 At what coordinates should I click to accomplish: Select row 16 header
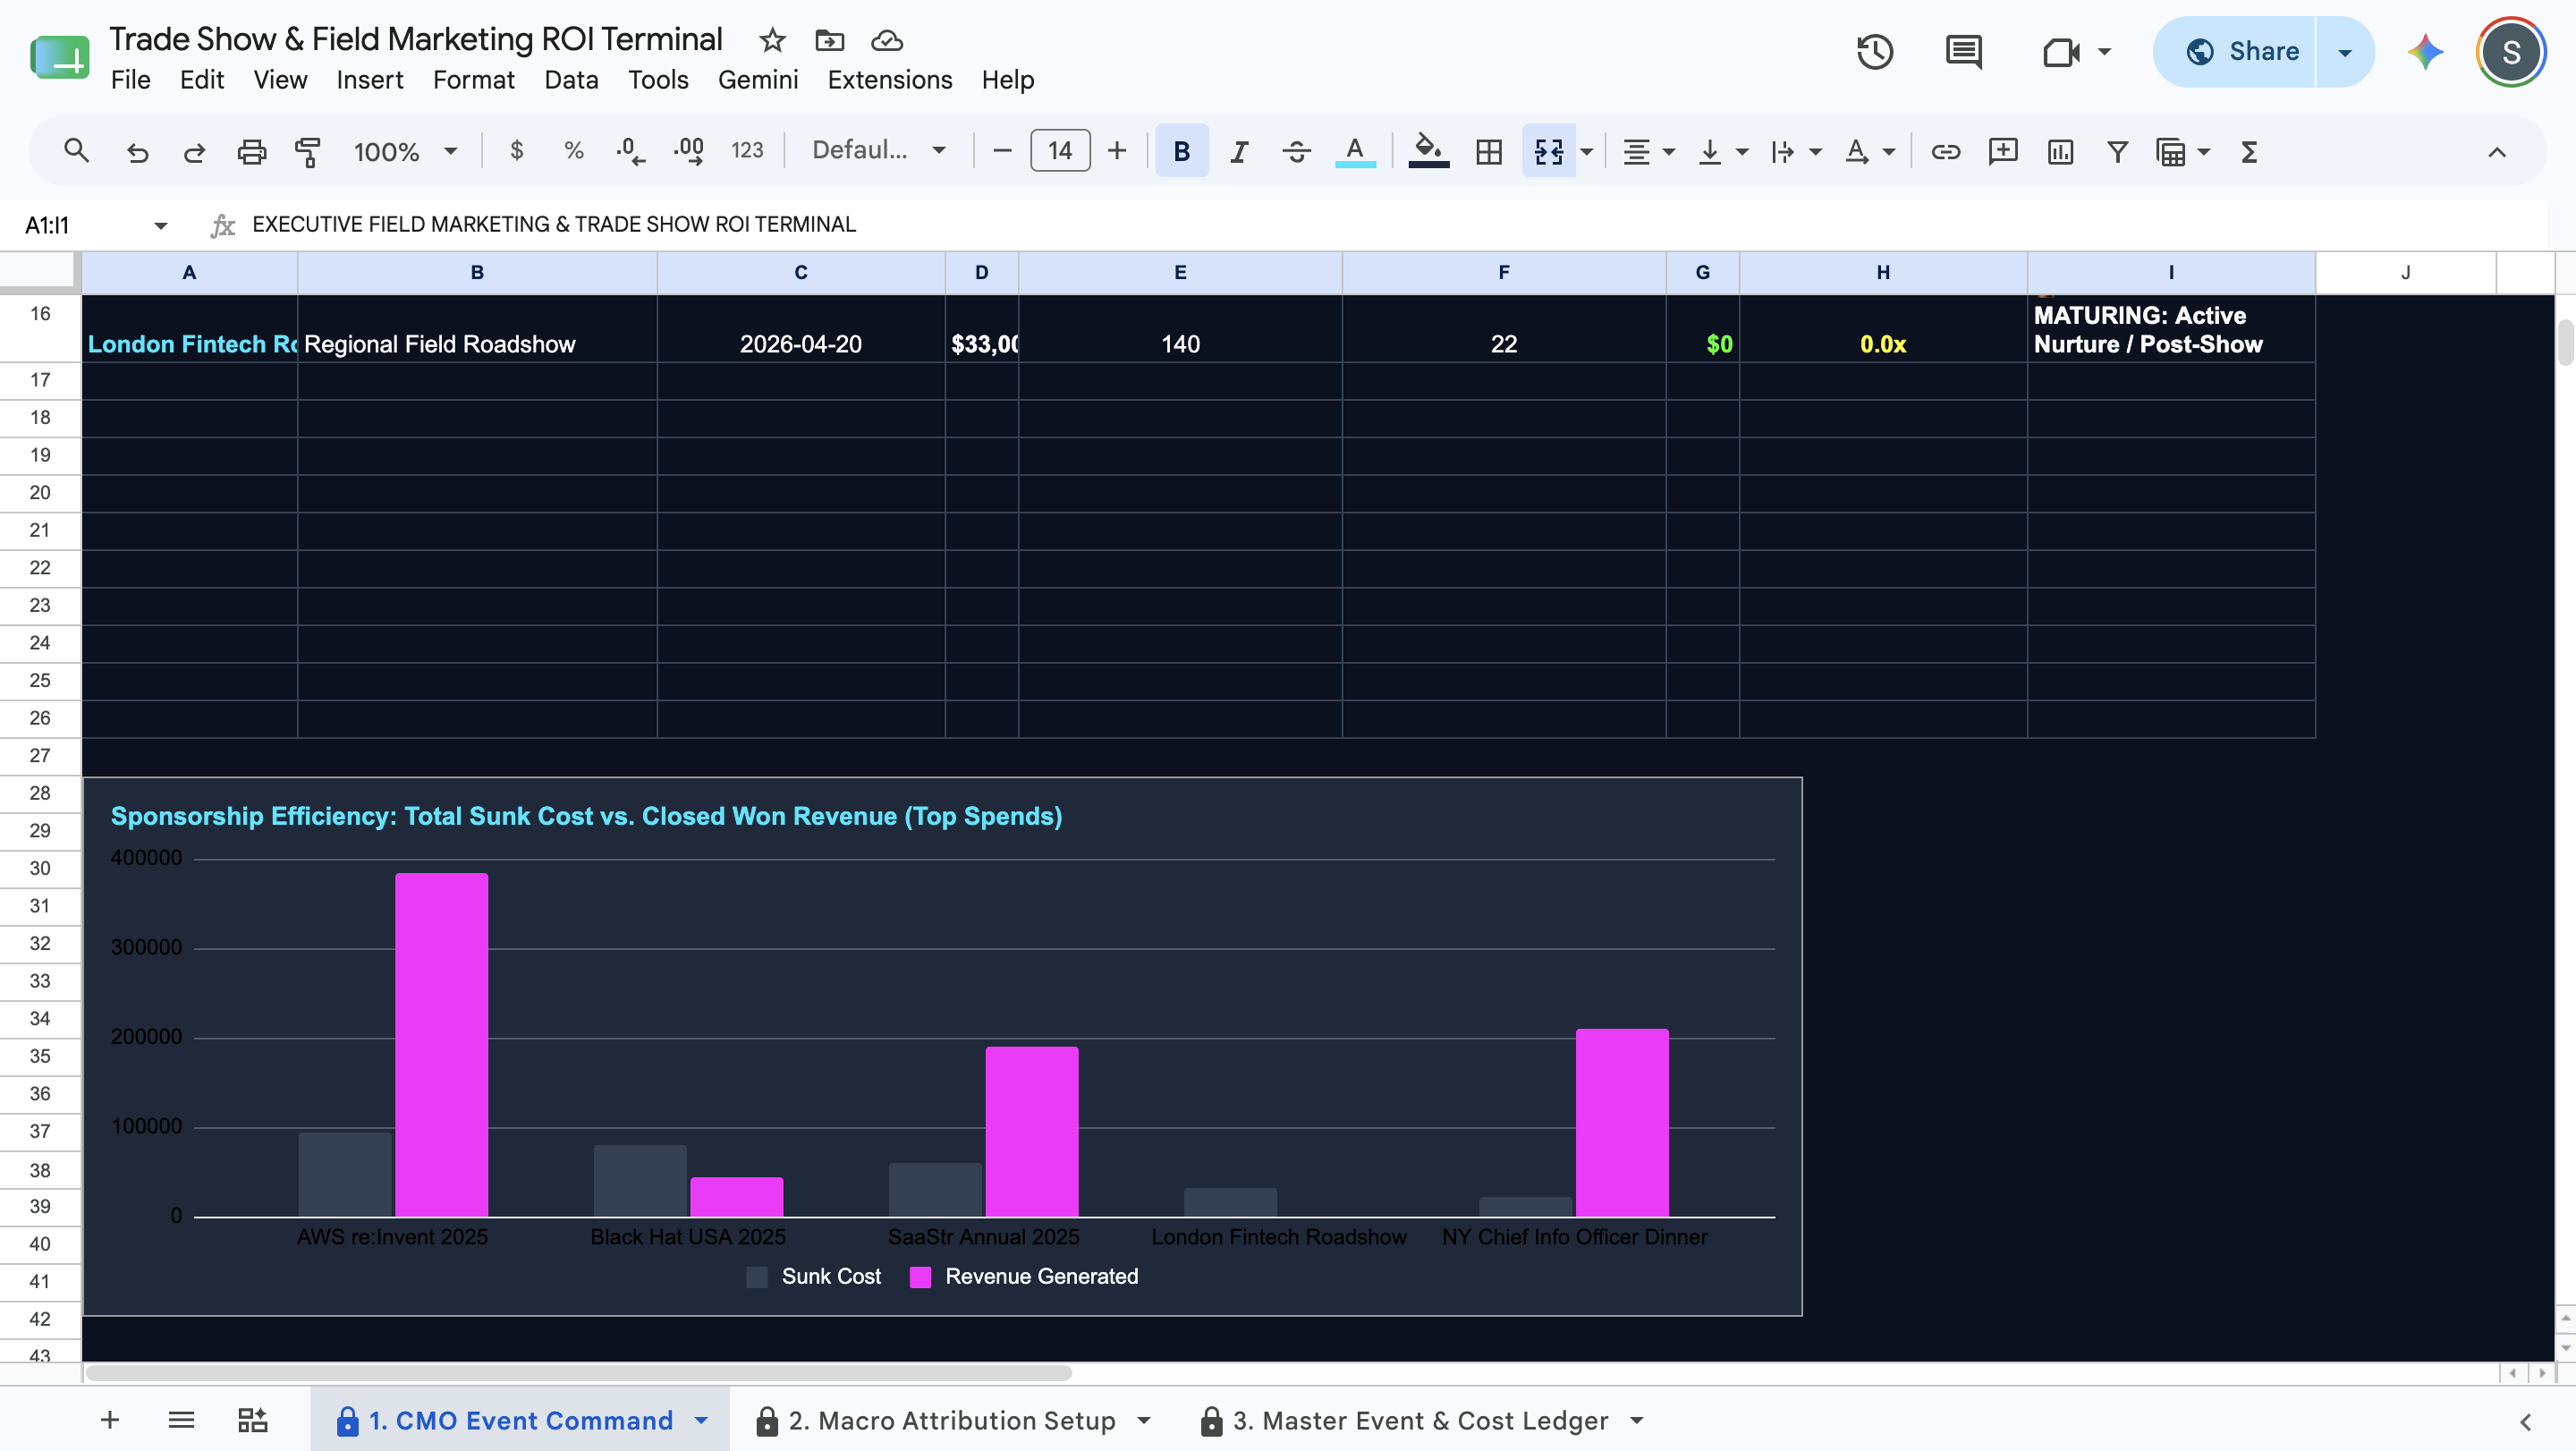pyautogui.click(x=40, y=328)
